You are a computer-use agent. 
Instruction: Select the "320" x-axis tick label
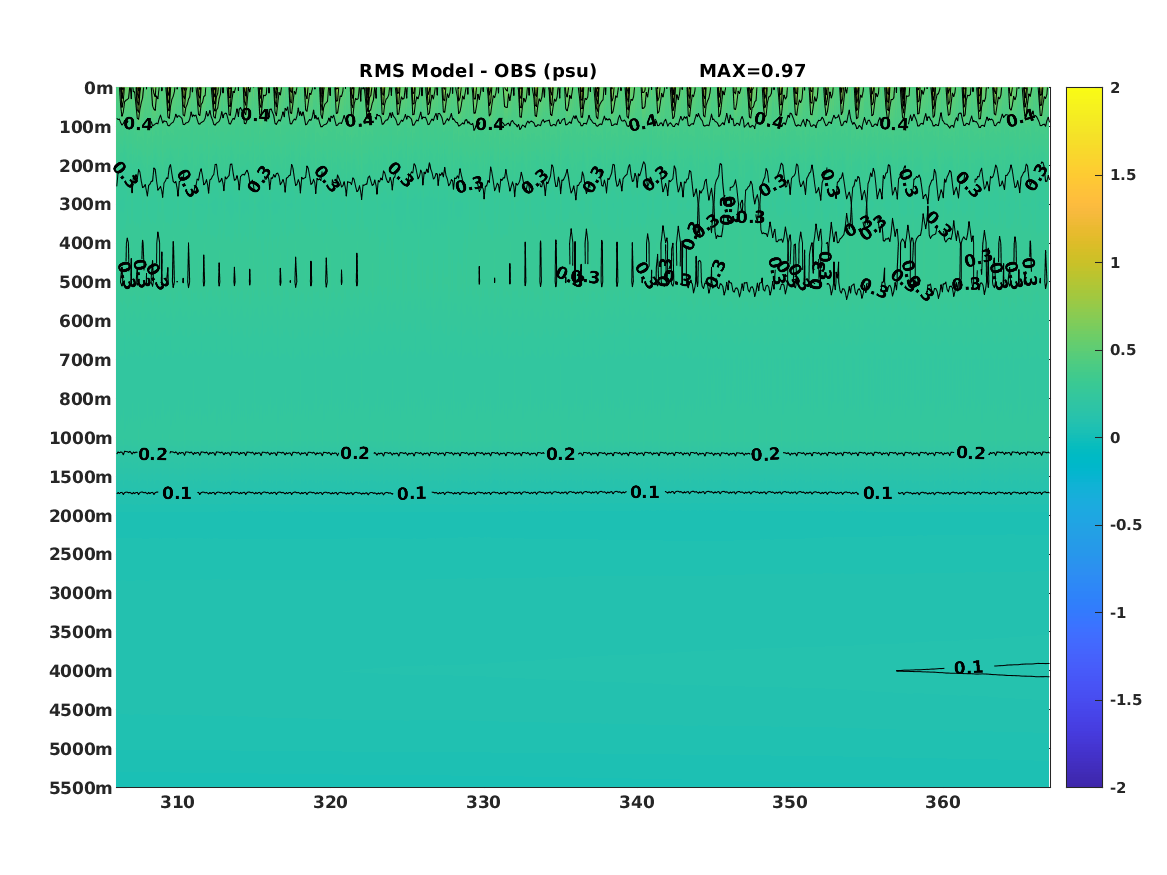point(330,803)
